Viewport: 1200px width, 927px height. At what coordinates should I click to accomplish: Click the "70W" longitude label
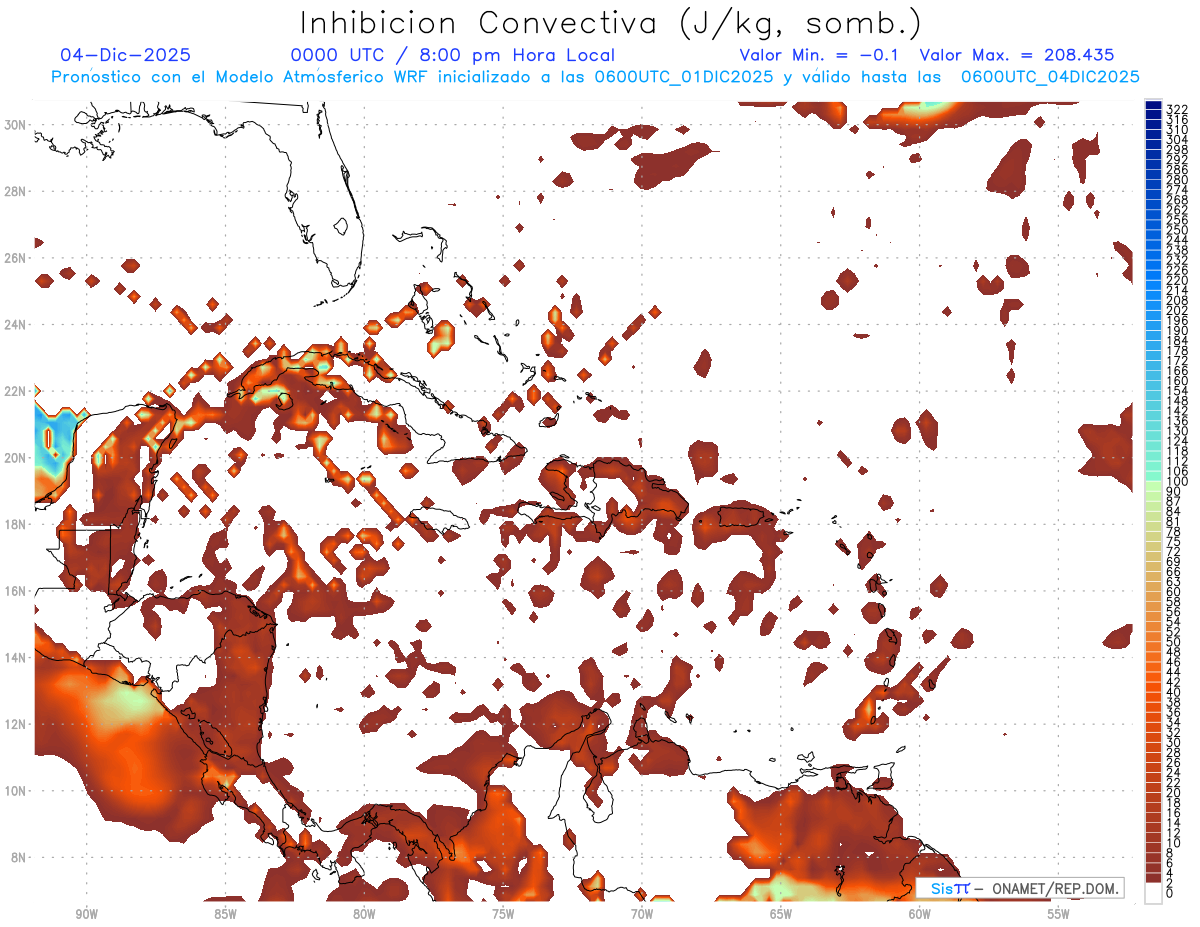coord(642,913)
